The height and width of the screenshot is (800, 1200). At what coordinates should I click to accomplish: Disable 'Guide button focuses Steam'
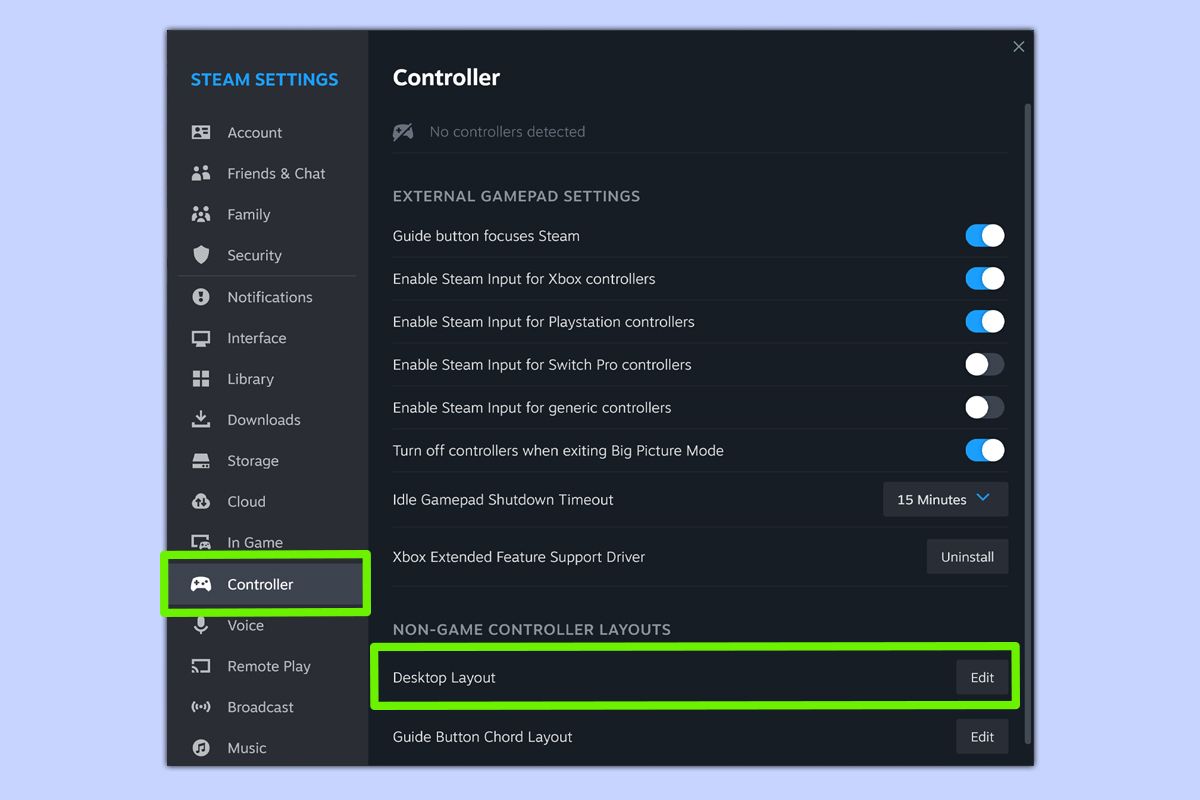(984, 235)
